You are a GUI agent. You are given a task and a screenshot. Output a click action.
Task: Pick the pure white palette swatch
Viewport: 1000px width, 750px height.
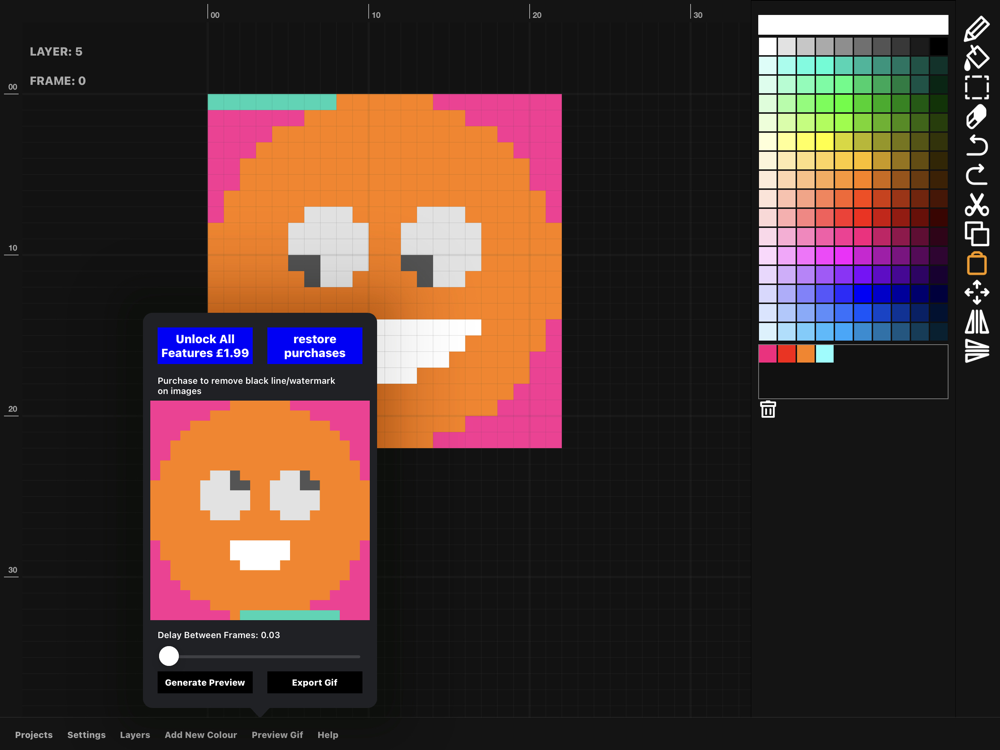[767, 46]
